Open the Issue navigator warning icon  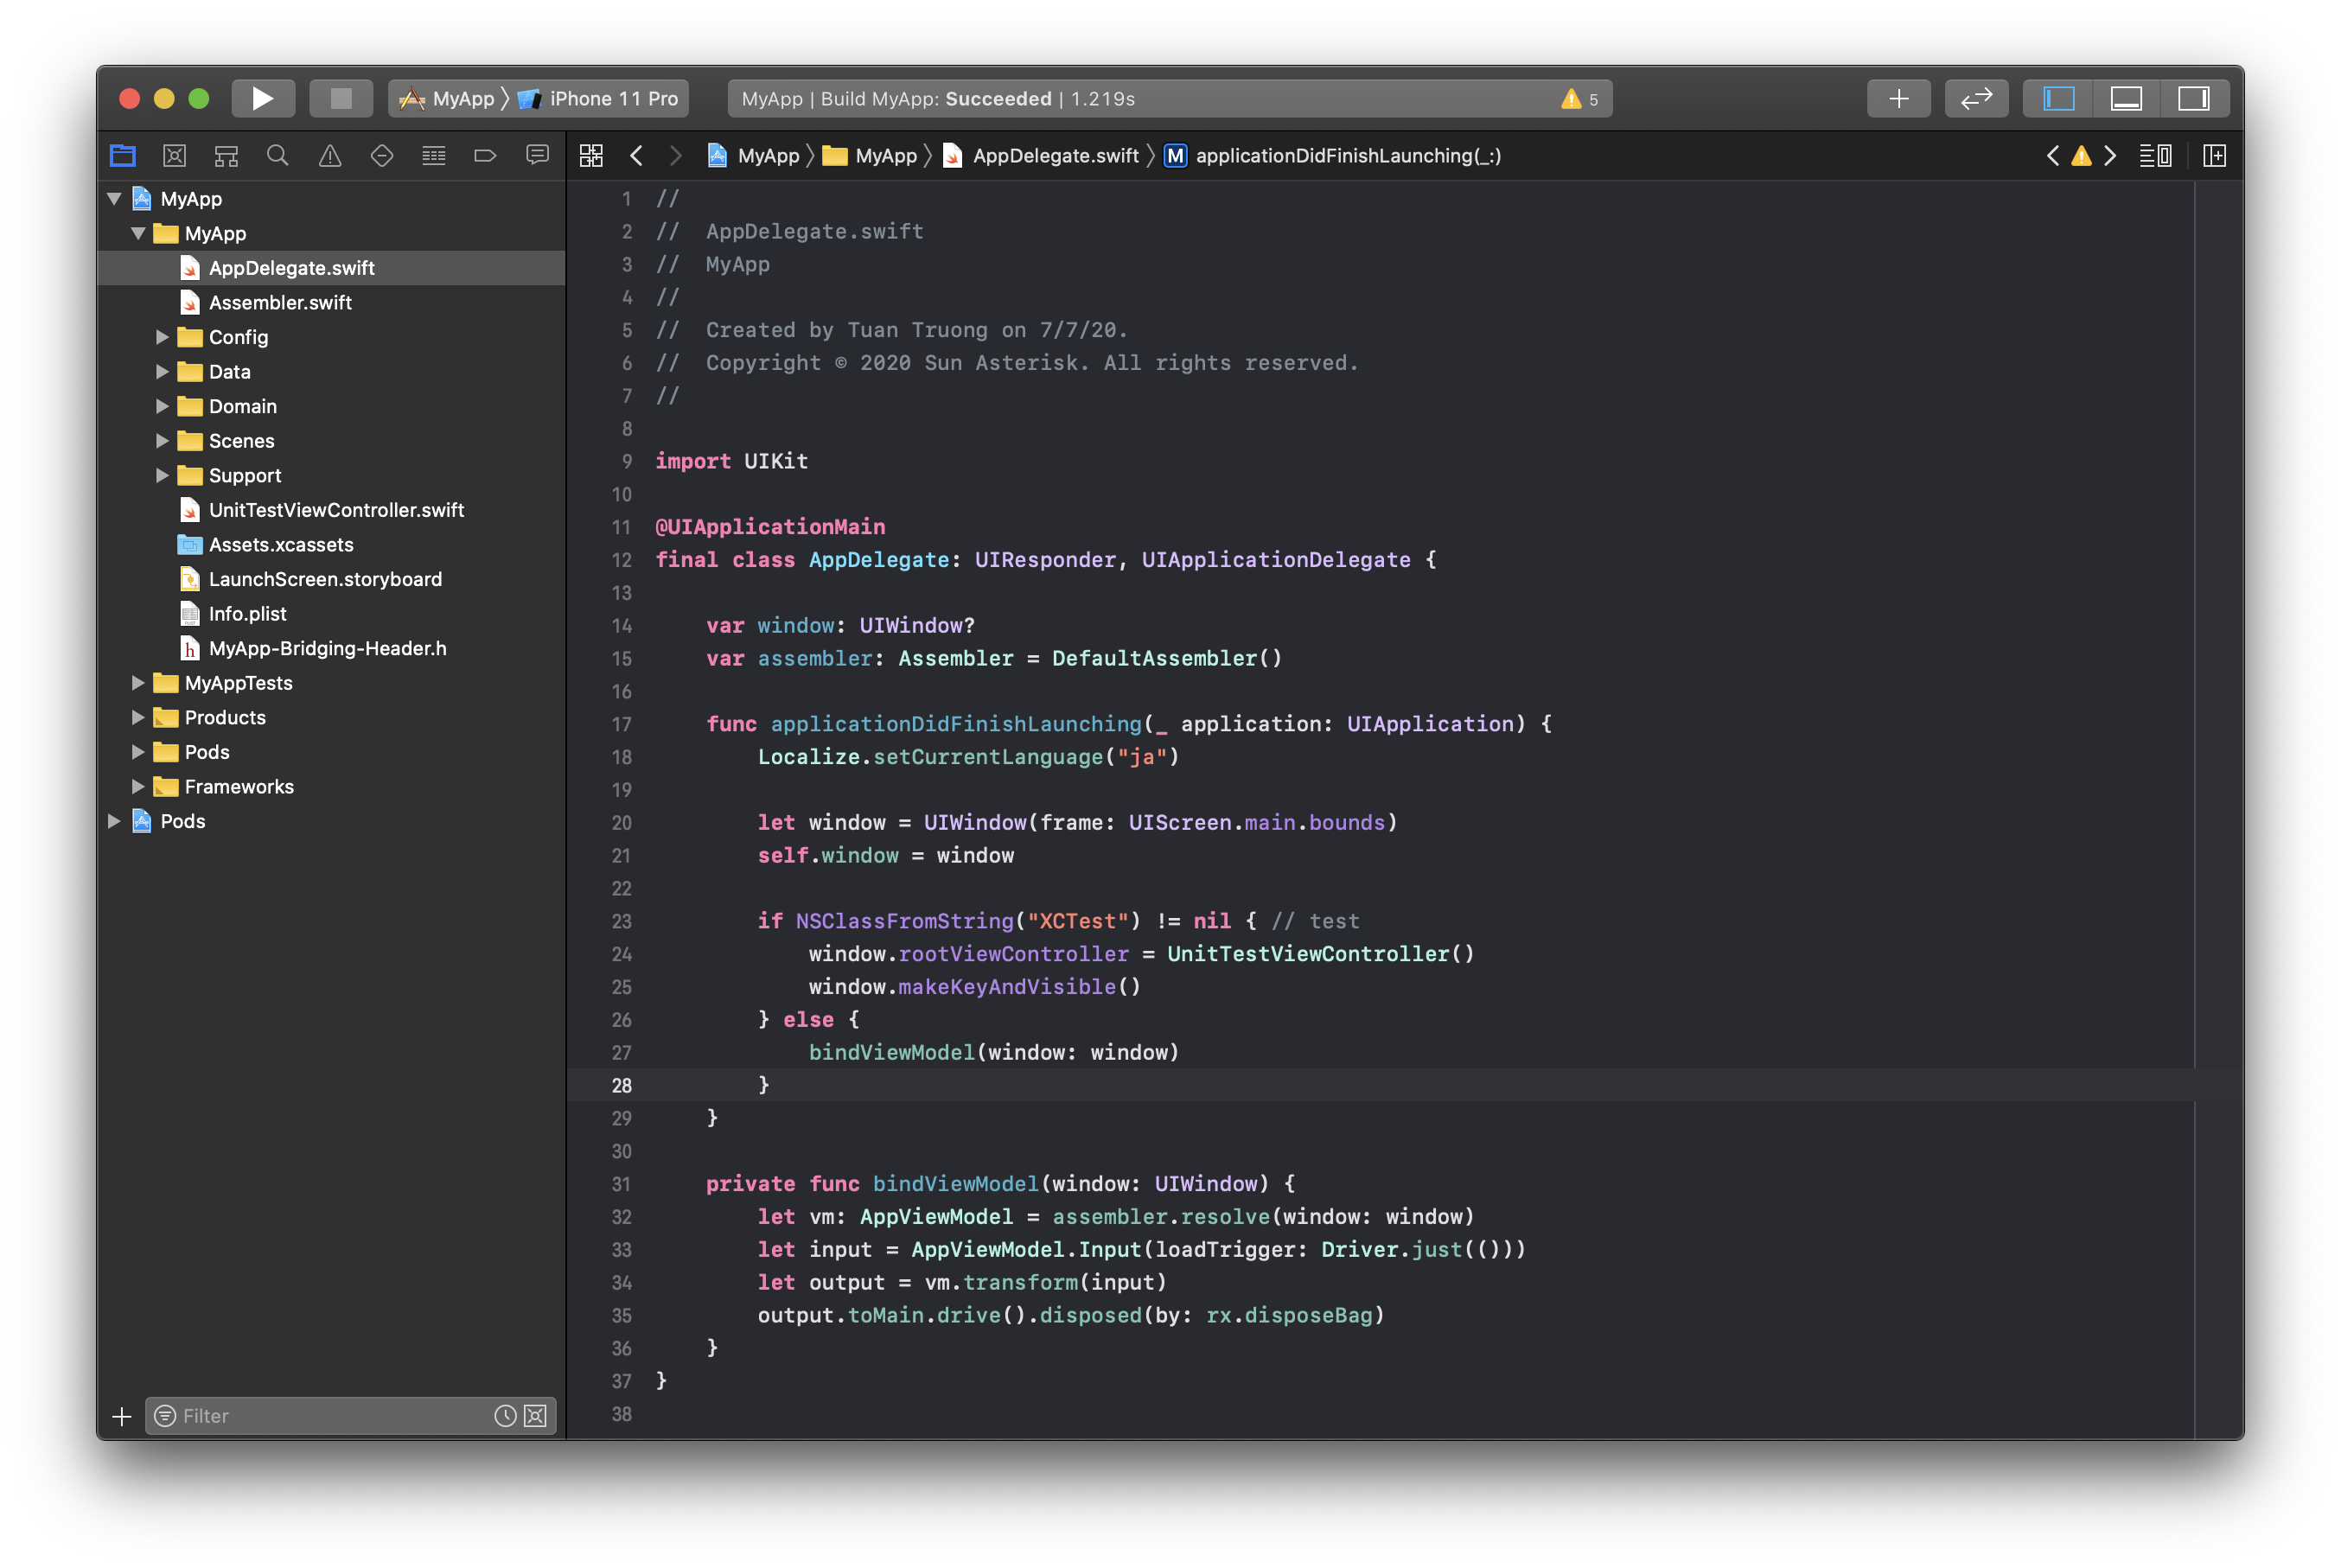pos(330,156)
